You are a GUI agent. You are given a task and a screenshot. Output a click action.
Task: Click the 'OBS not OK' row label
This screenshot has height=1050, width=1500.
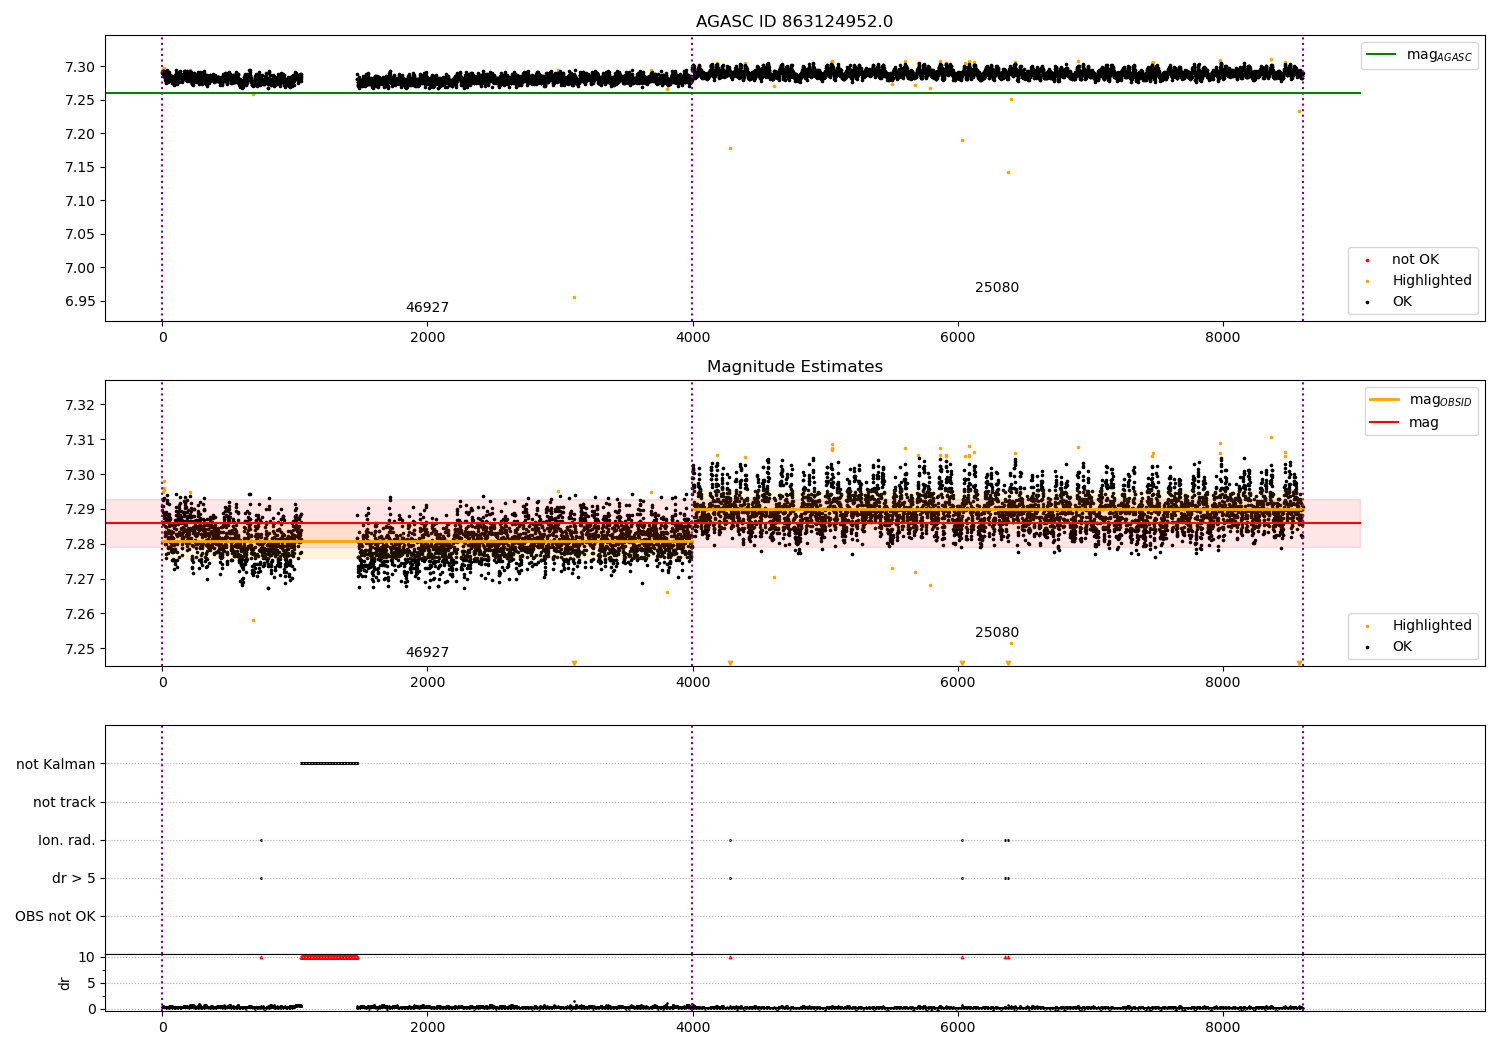click(x=55, y=917)
